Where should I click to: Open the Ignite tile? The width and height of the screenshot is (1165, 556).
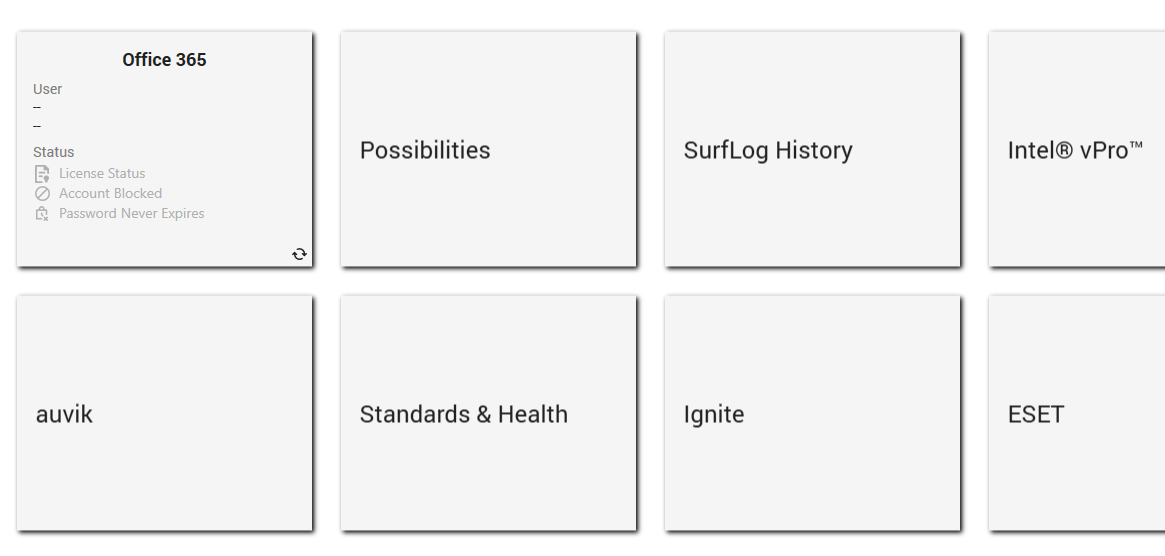pyautogui.click(x=812, y=413)
